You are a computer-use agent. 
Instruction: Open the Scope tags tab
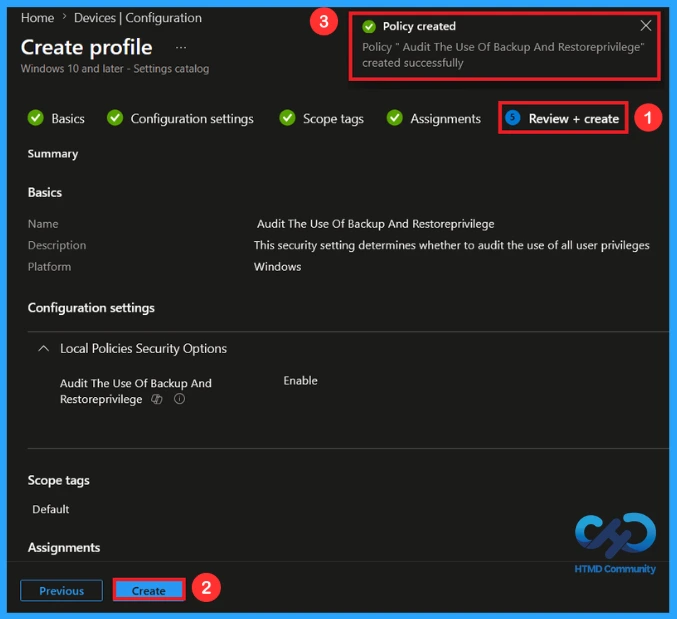pos(333,119)
